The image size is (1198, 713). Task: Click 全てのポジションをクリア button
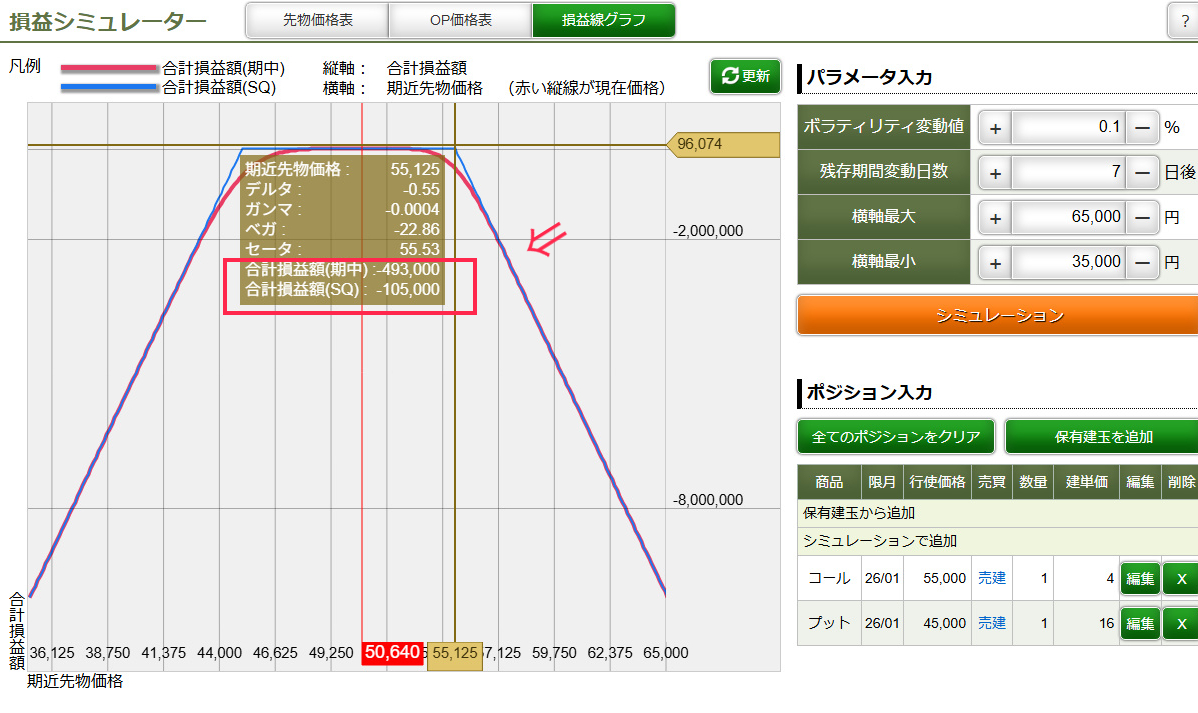(896, 437)
